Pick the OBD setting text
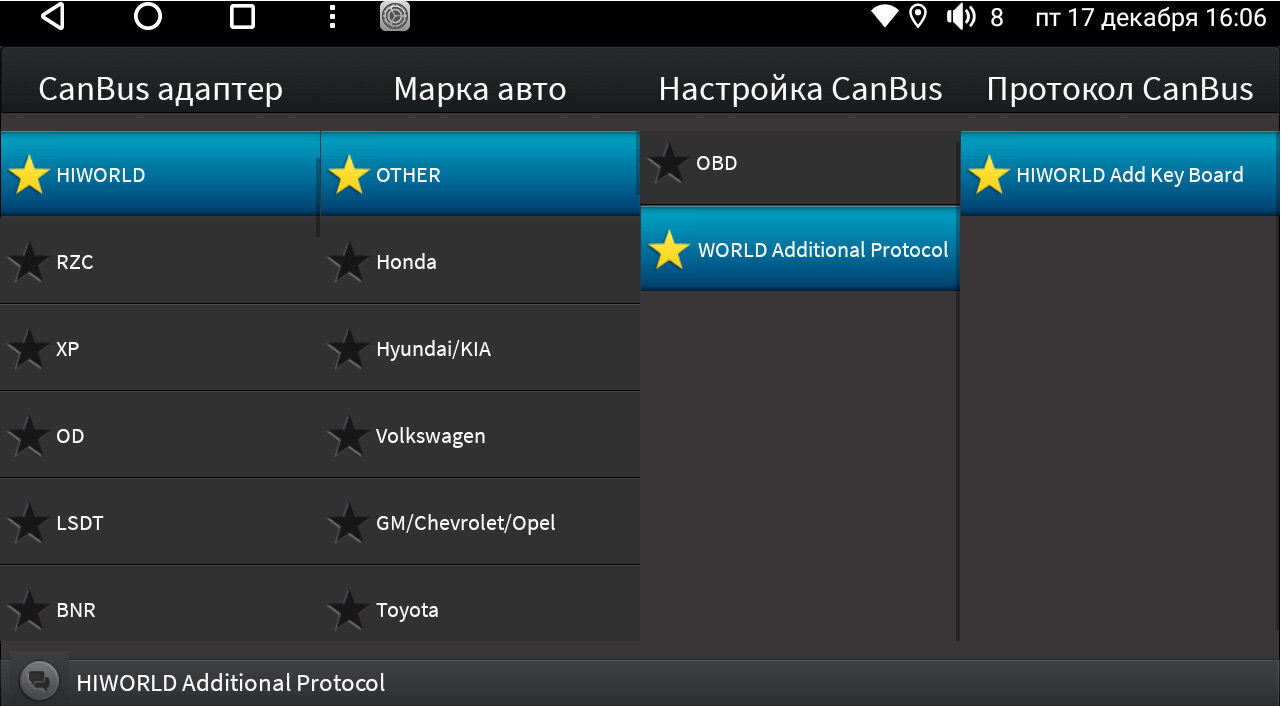 [x=717, y=163]
